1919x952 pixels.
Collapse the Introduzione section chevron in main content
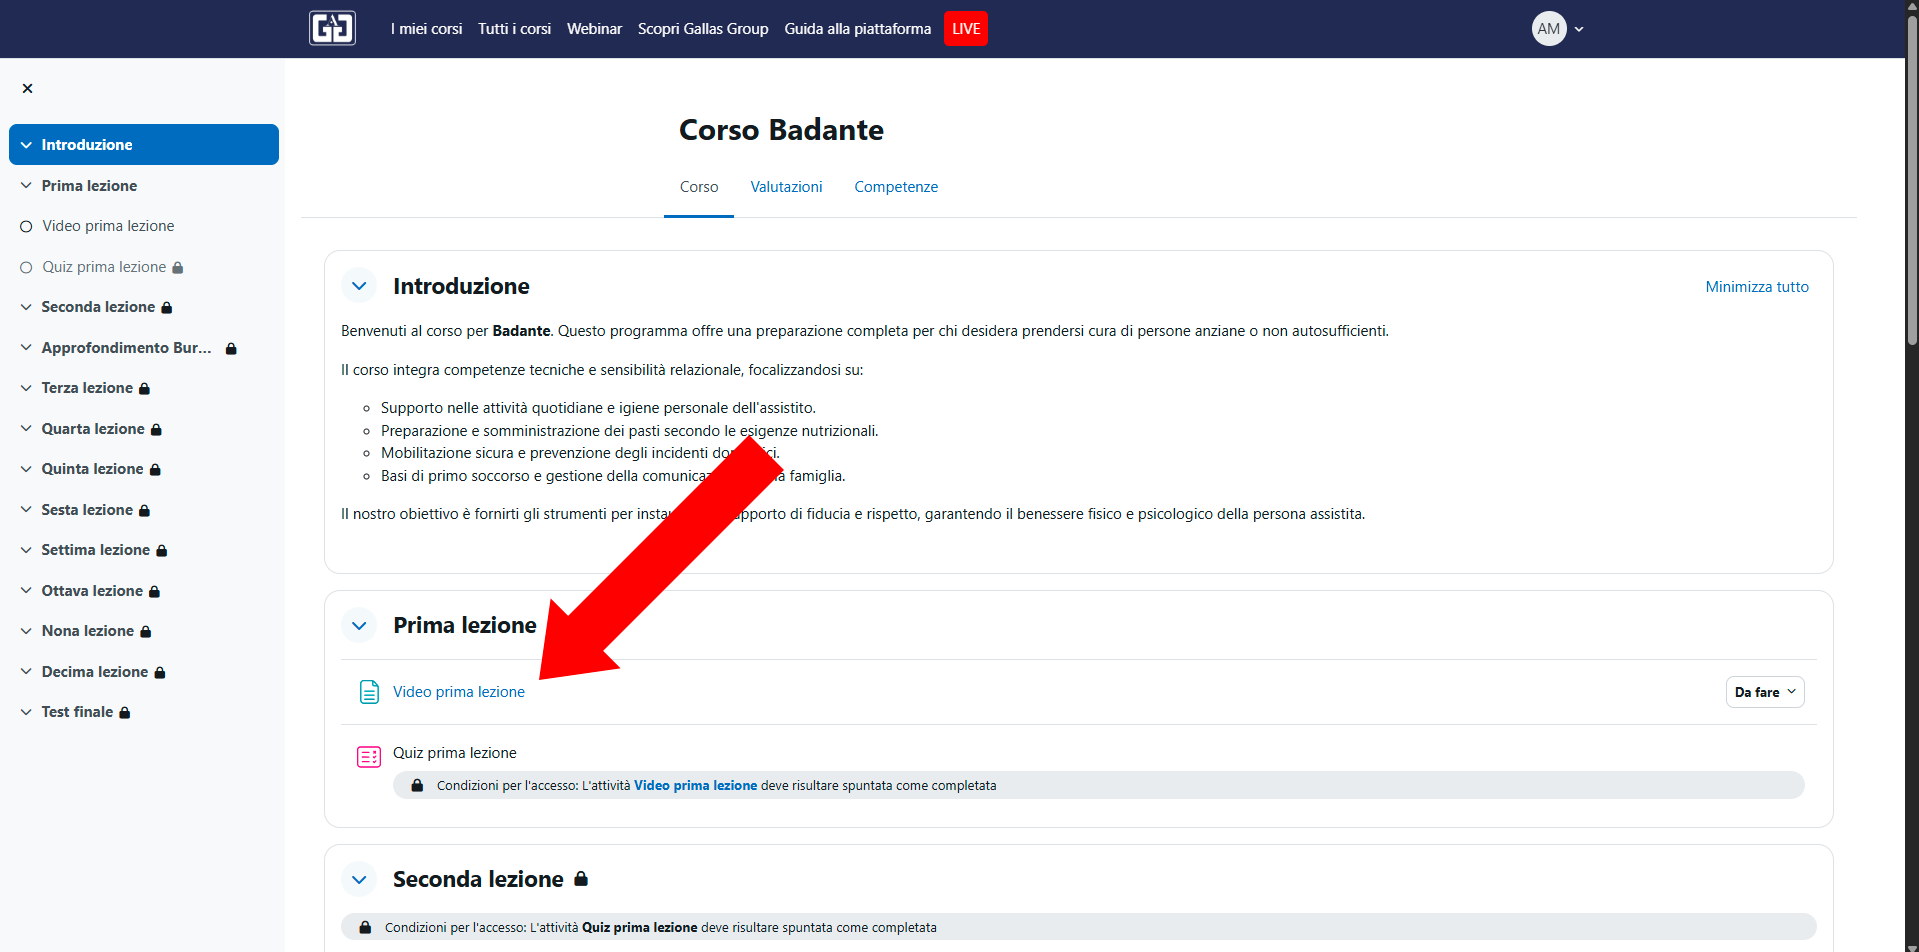pyautogui.click(x=359, y=286)
